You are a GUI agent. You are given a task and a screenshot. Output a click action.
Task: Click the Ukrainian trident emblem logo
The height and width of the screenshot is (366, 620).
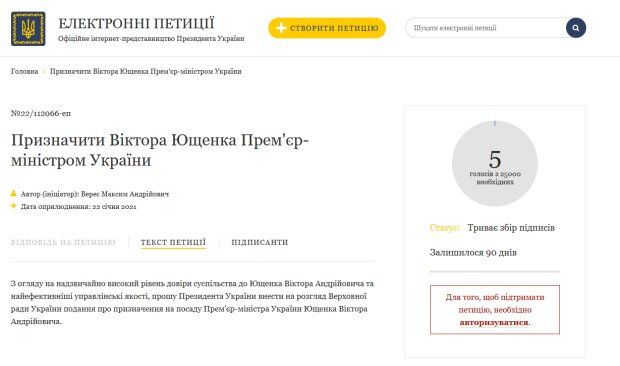tap(28, 29)
